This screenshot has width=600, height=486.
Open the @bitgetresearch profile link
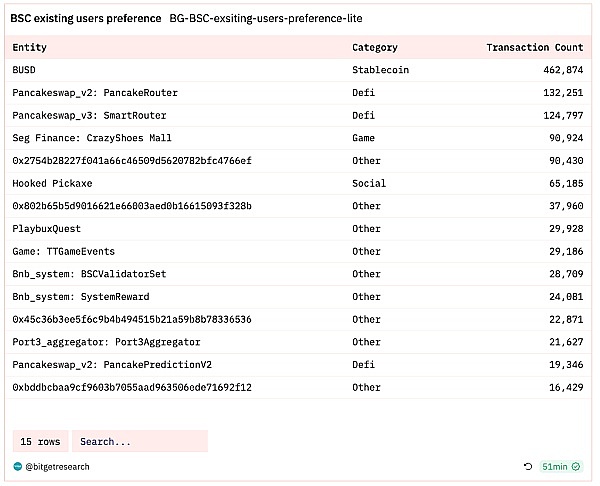[58, 466]
